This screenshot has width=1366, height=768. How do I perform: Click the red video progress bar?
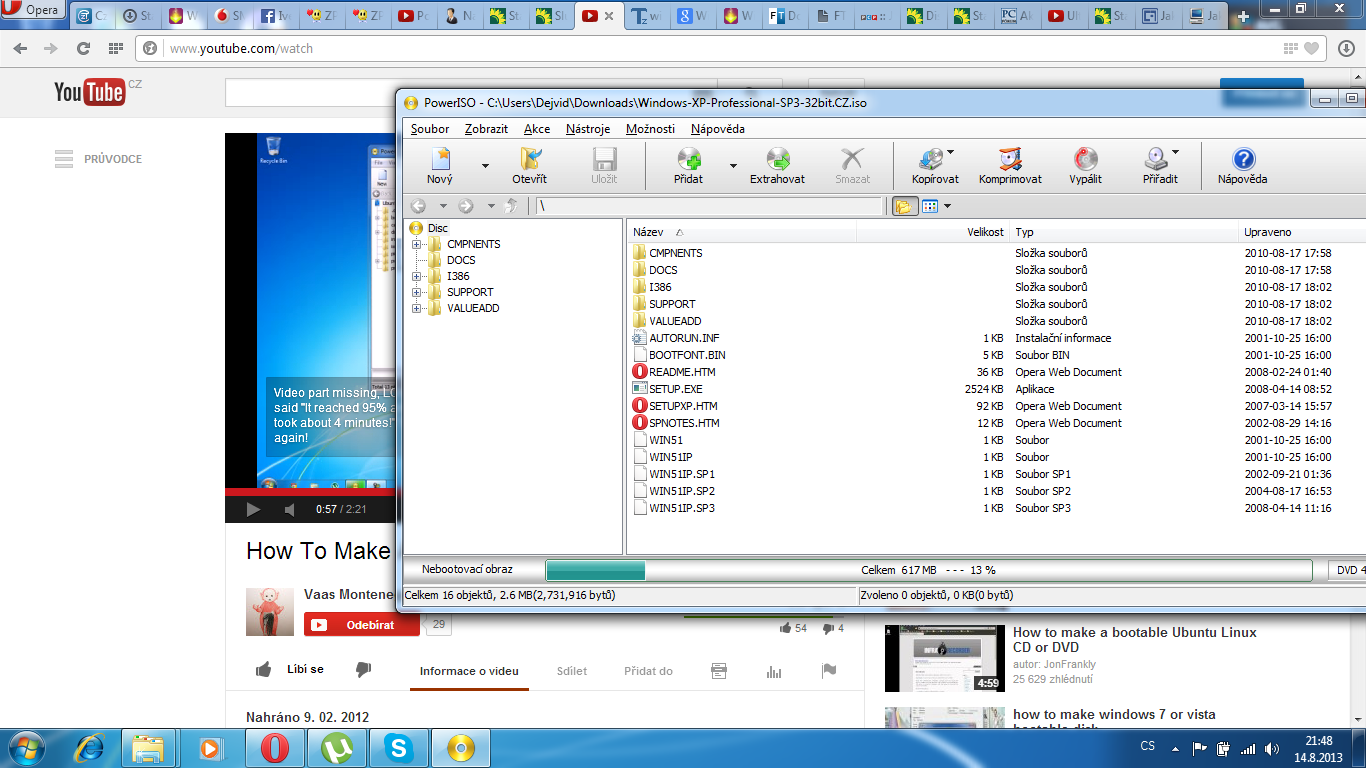click(310, 491)
